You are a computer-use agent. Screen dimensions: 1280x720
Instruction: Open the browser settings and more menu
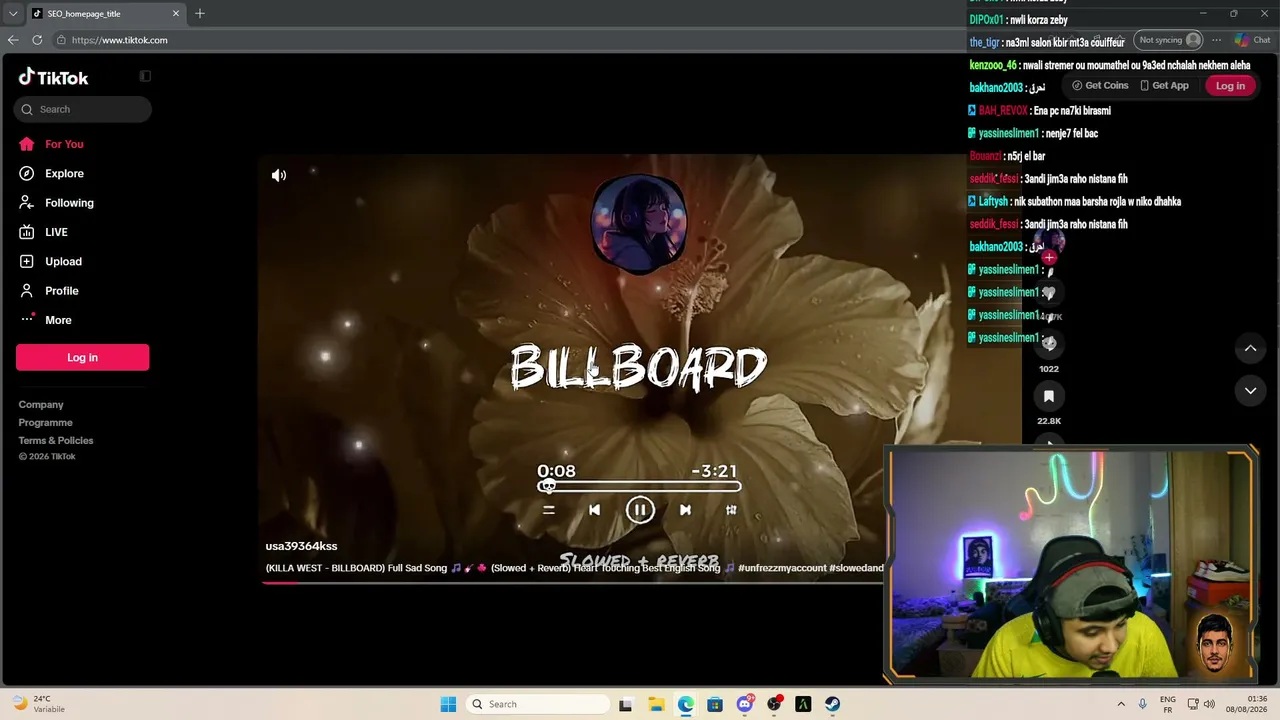[1216, 40]
